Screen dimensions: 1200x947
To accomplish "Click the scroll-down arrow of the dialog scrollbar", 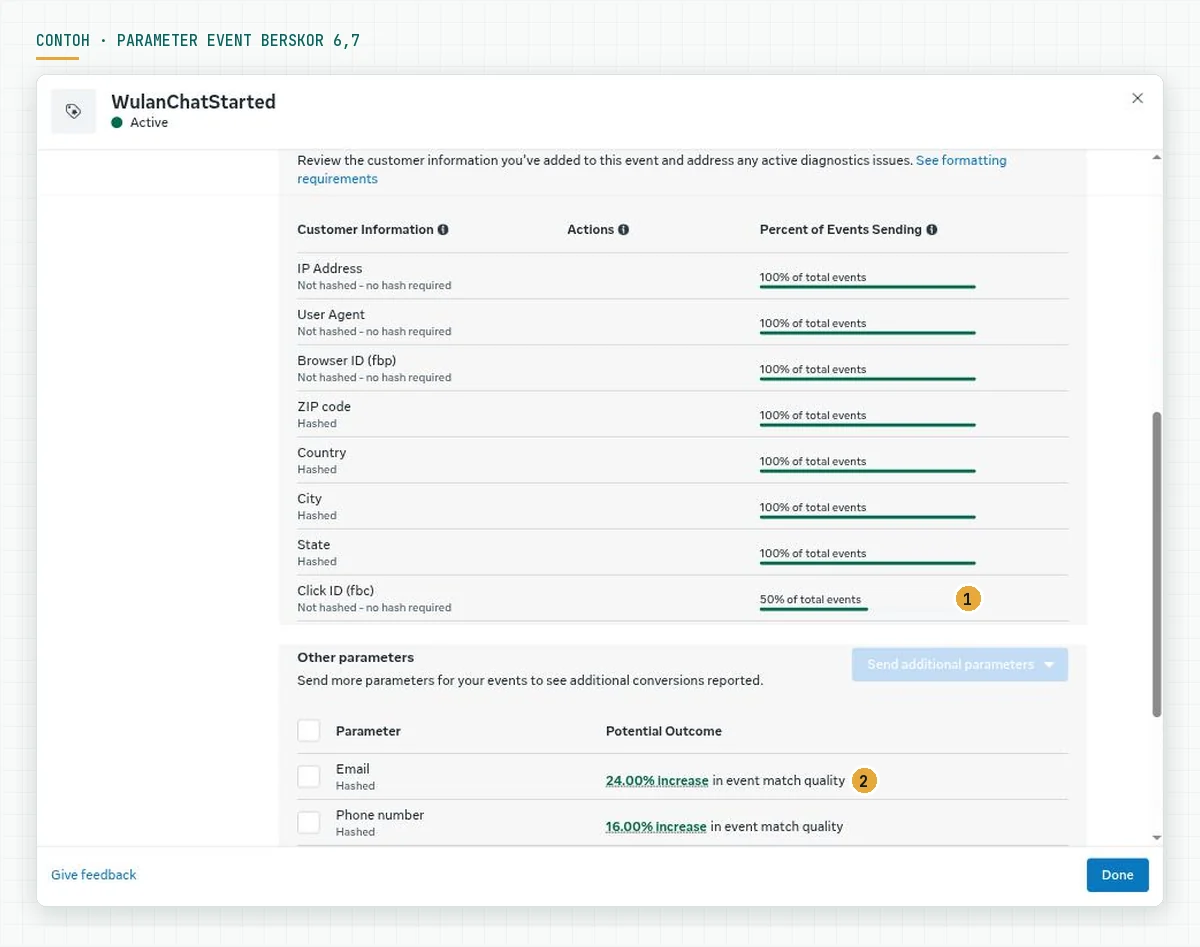I will tap(1157, 837).
